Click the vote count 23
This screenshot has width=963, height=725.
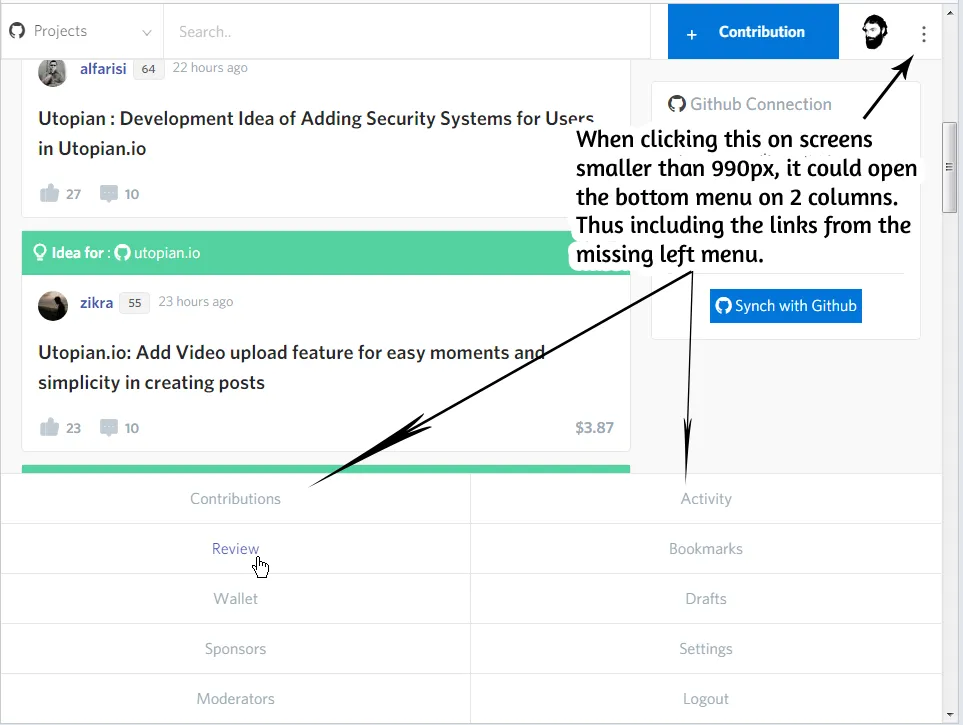tap(74, 428)
